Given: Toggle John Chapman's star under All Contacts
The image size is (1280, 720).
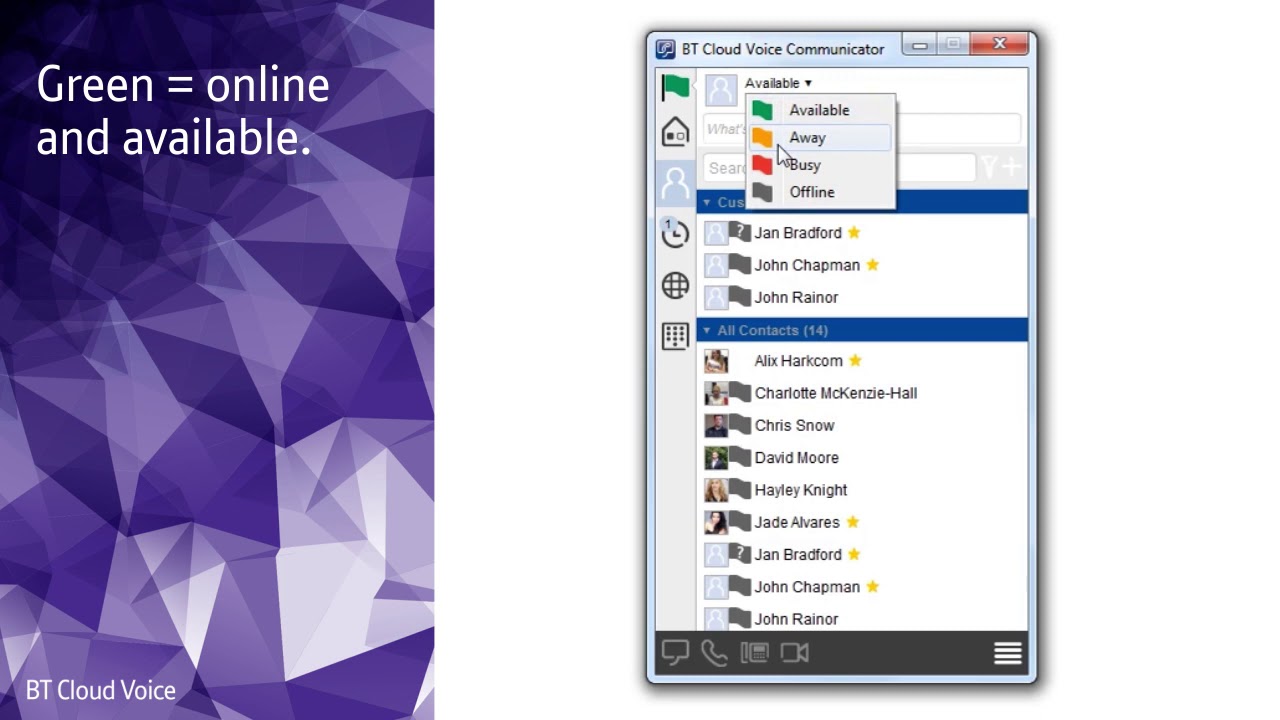Looking at the screenshot, I should coord(872,586).
